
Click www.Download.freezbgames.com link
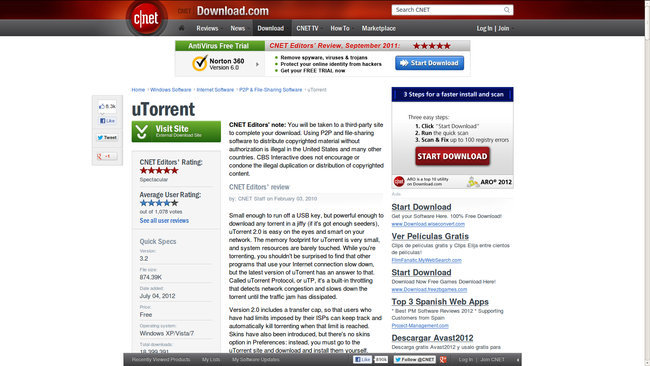click(x=429, y=289)
